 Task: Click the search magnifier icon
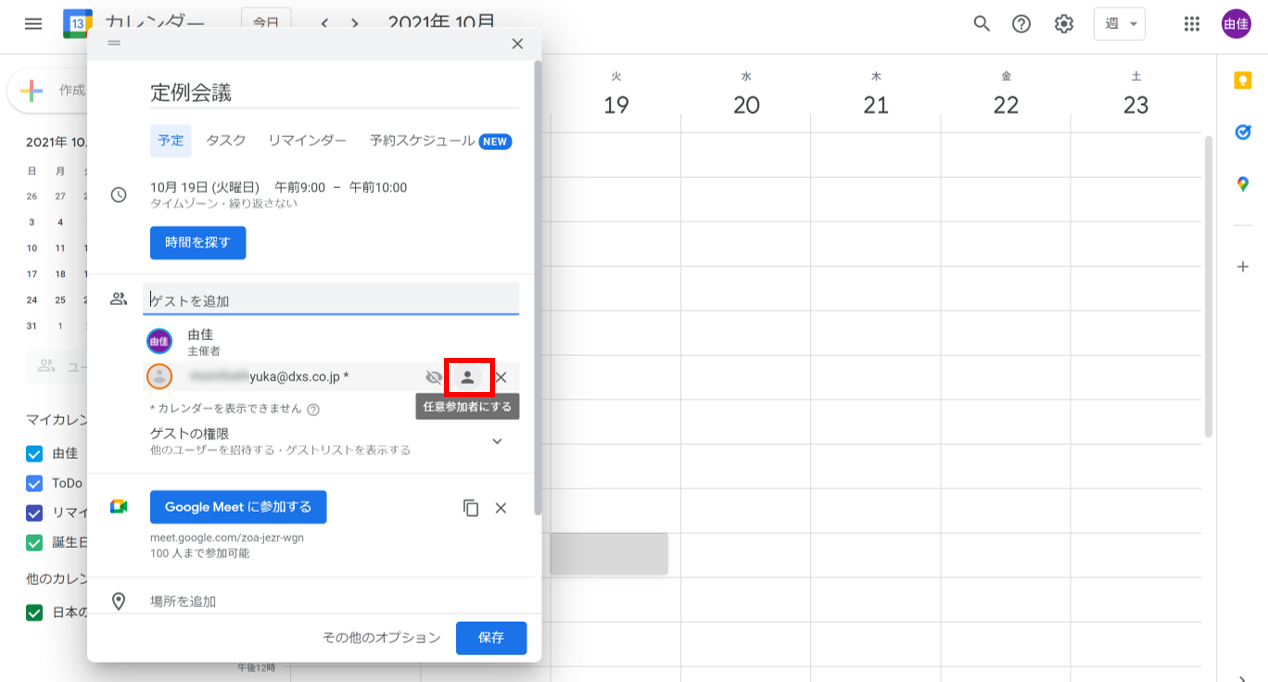[x=982, y=24]
